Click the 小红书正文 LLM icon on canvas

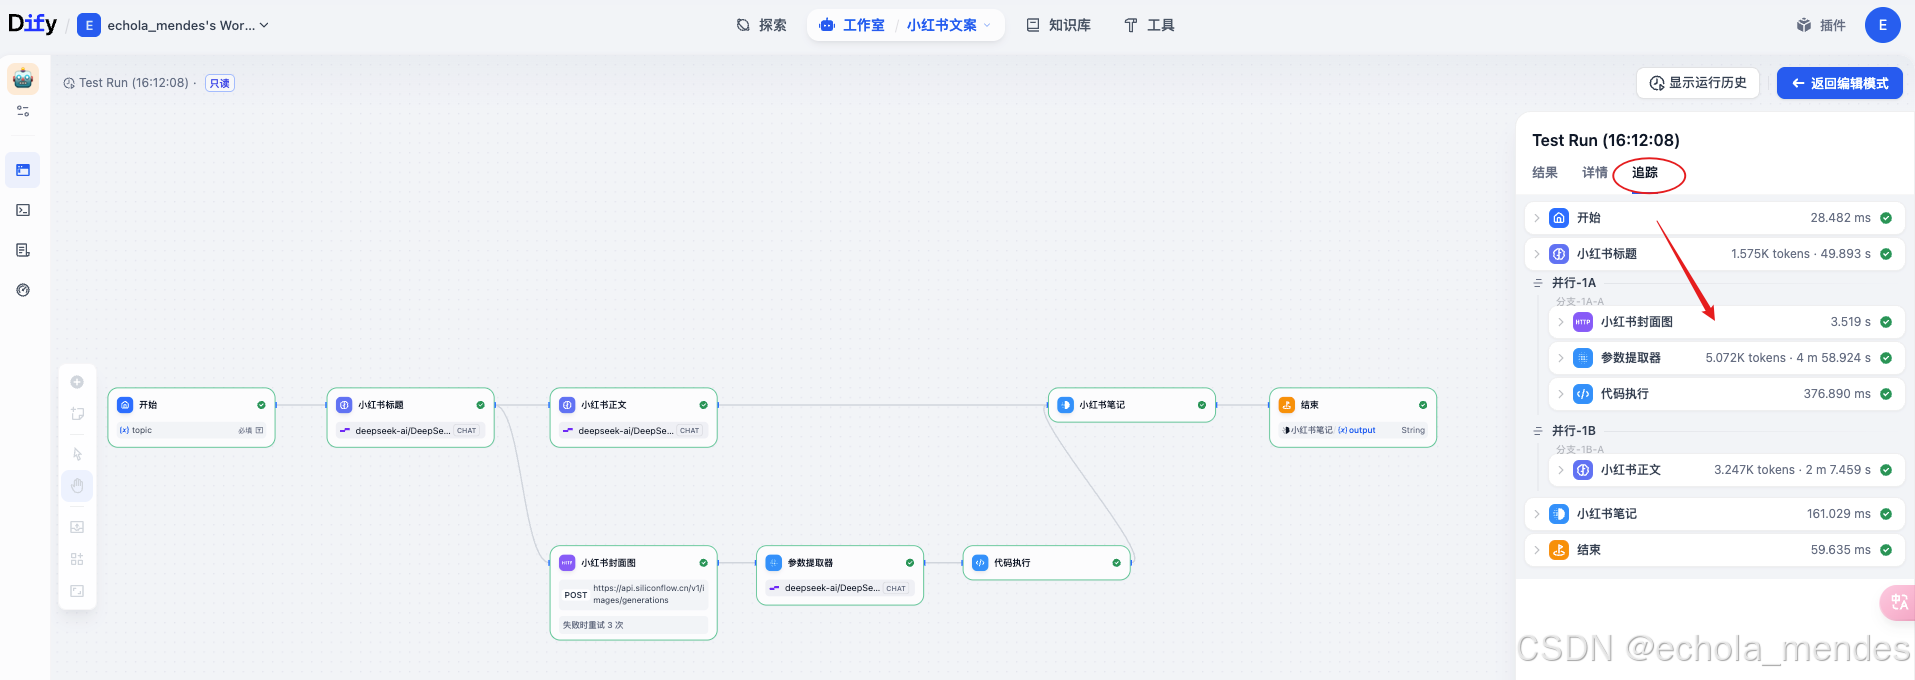click(x=567, y=405)
